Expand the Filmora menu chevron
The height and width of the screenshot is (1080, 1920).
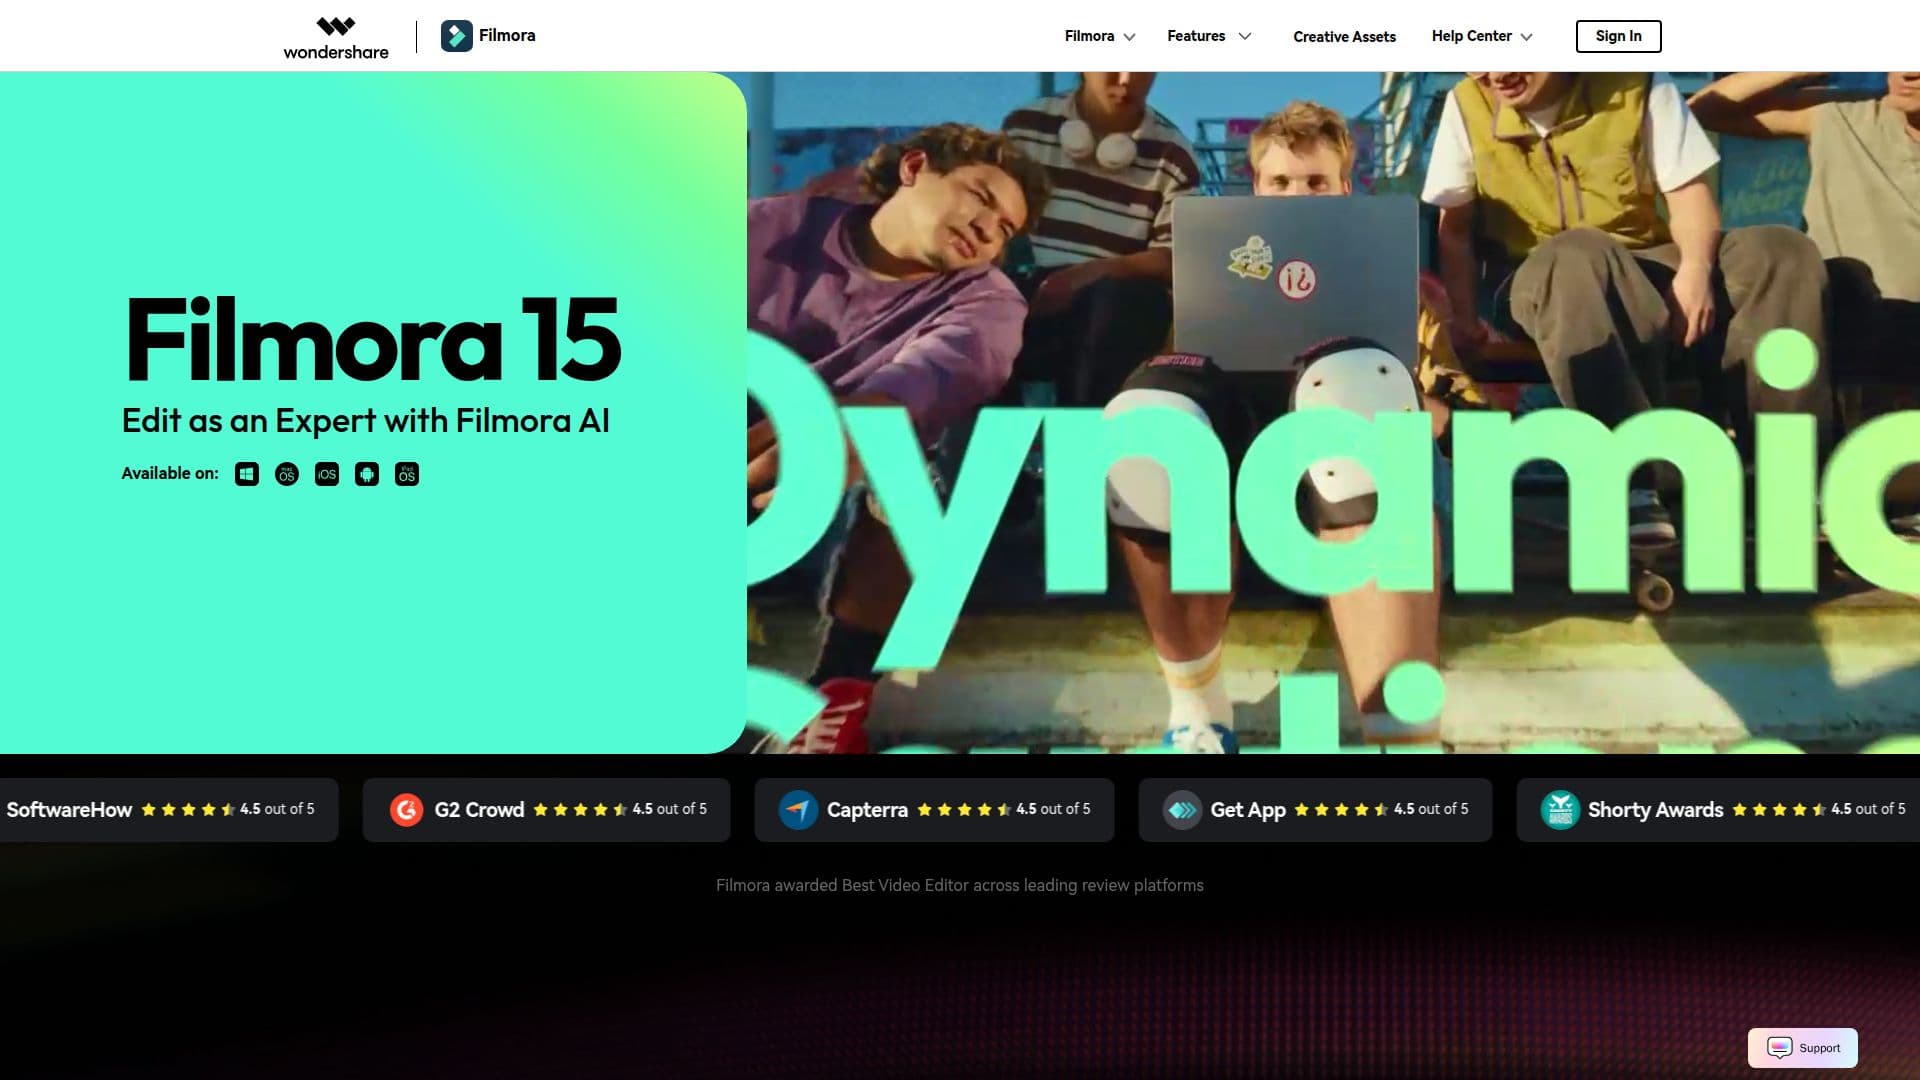point(1129,37)
